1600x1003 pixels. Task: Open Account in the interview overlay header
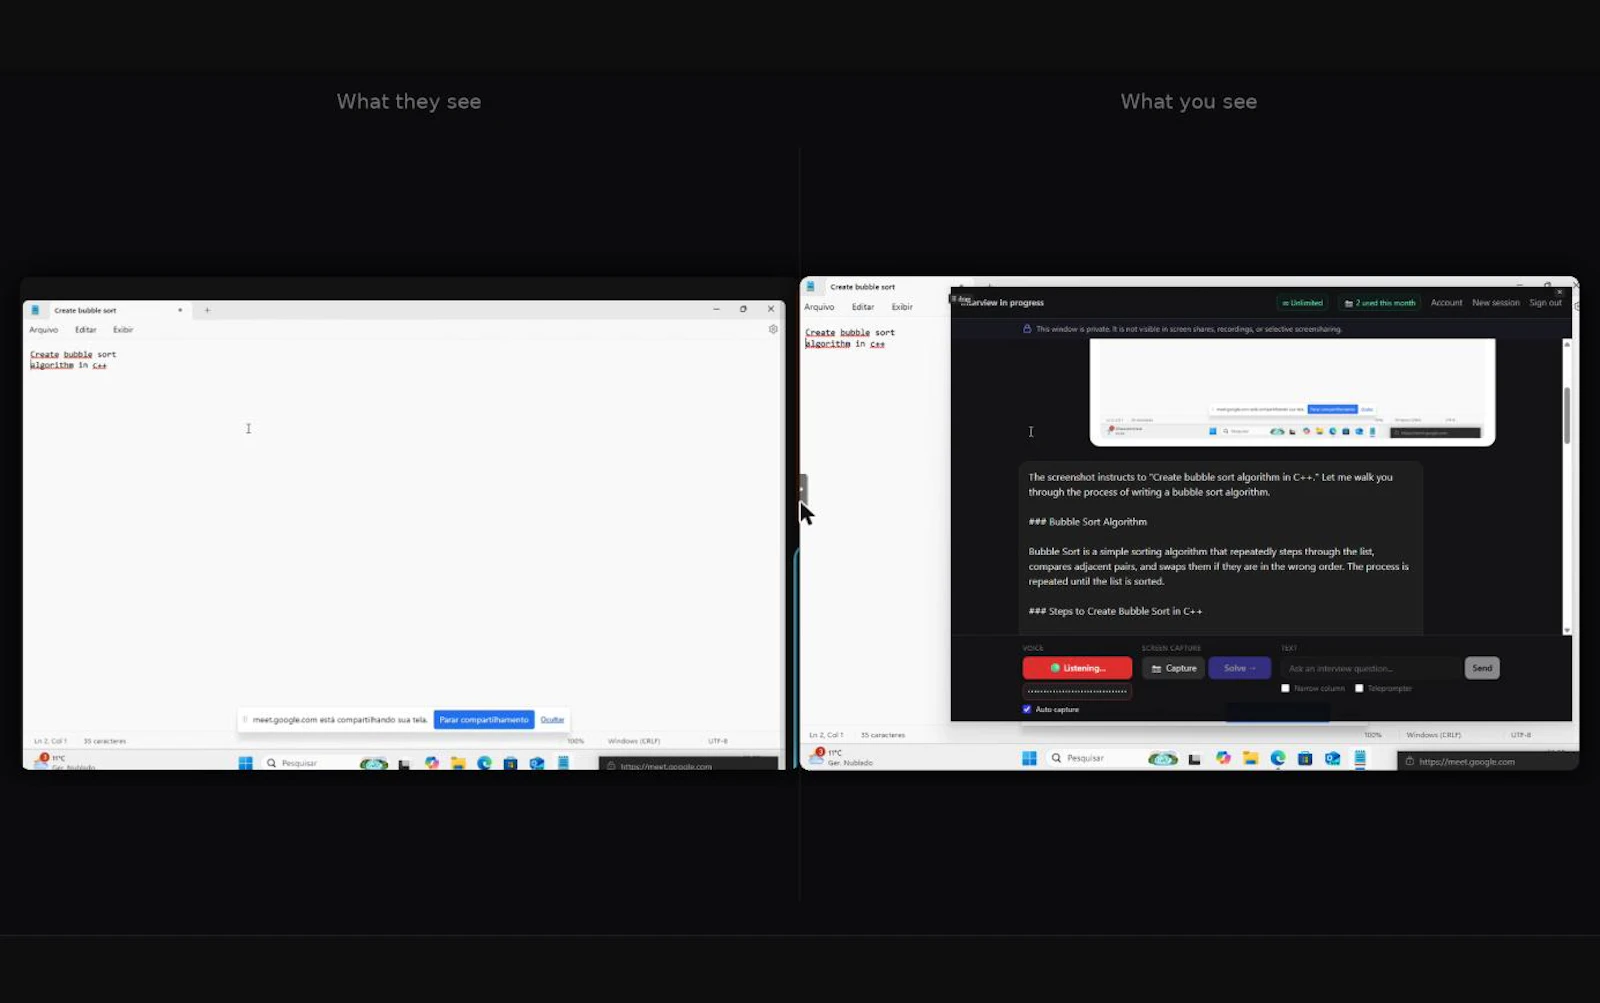pyautogui.click(x=1446, y=303)
